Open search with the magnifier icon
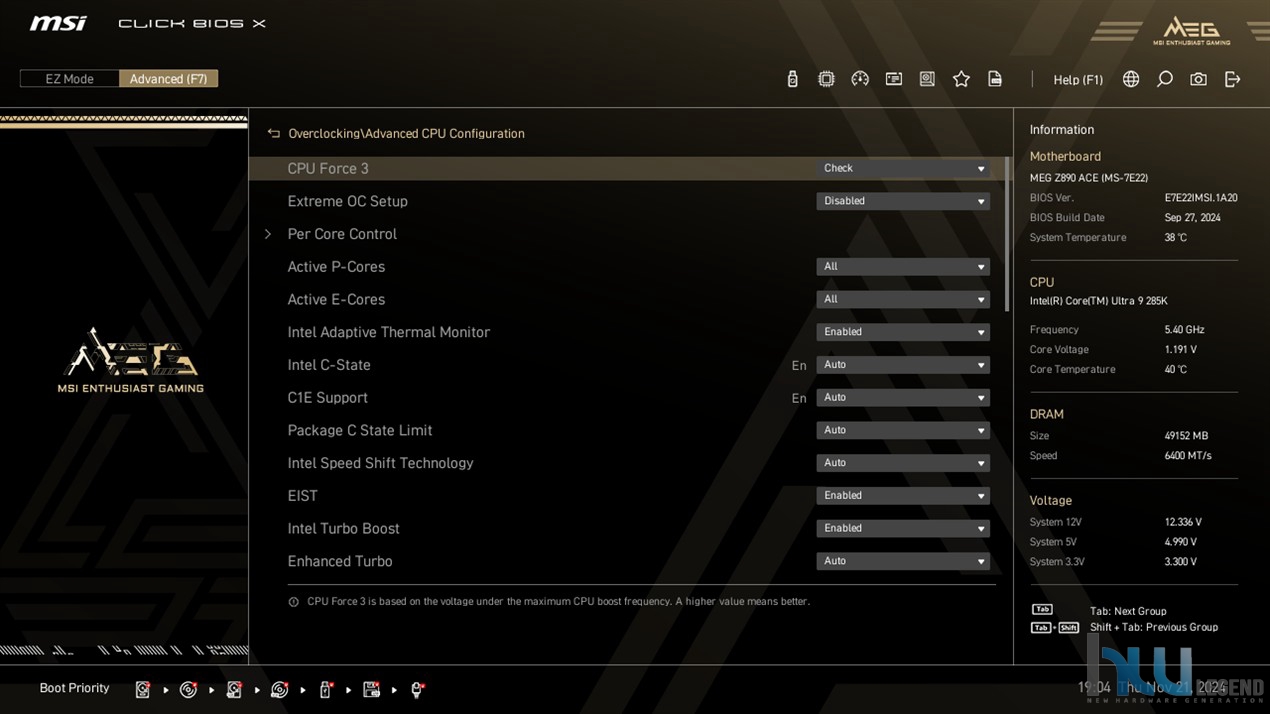 (x=1165, y=79)
